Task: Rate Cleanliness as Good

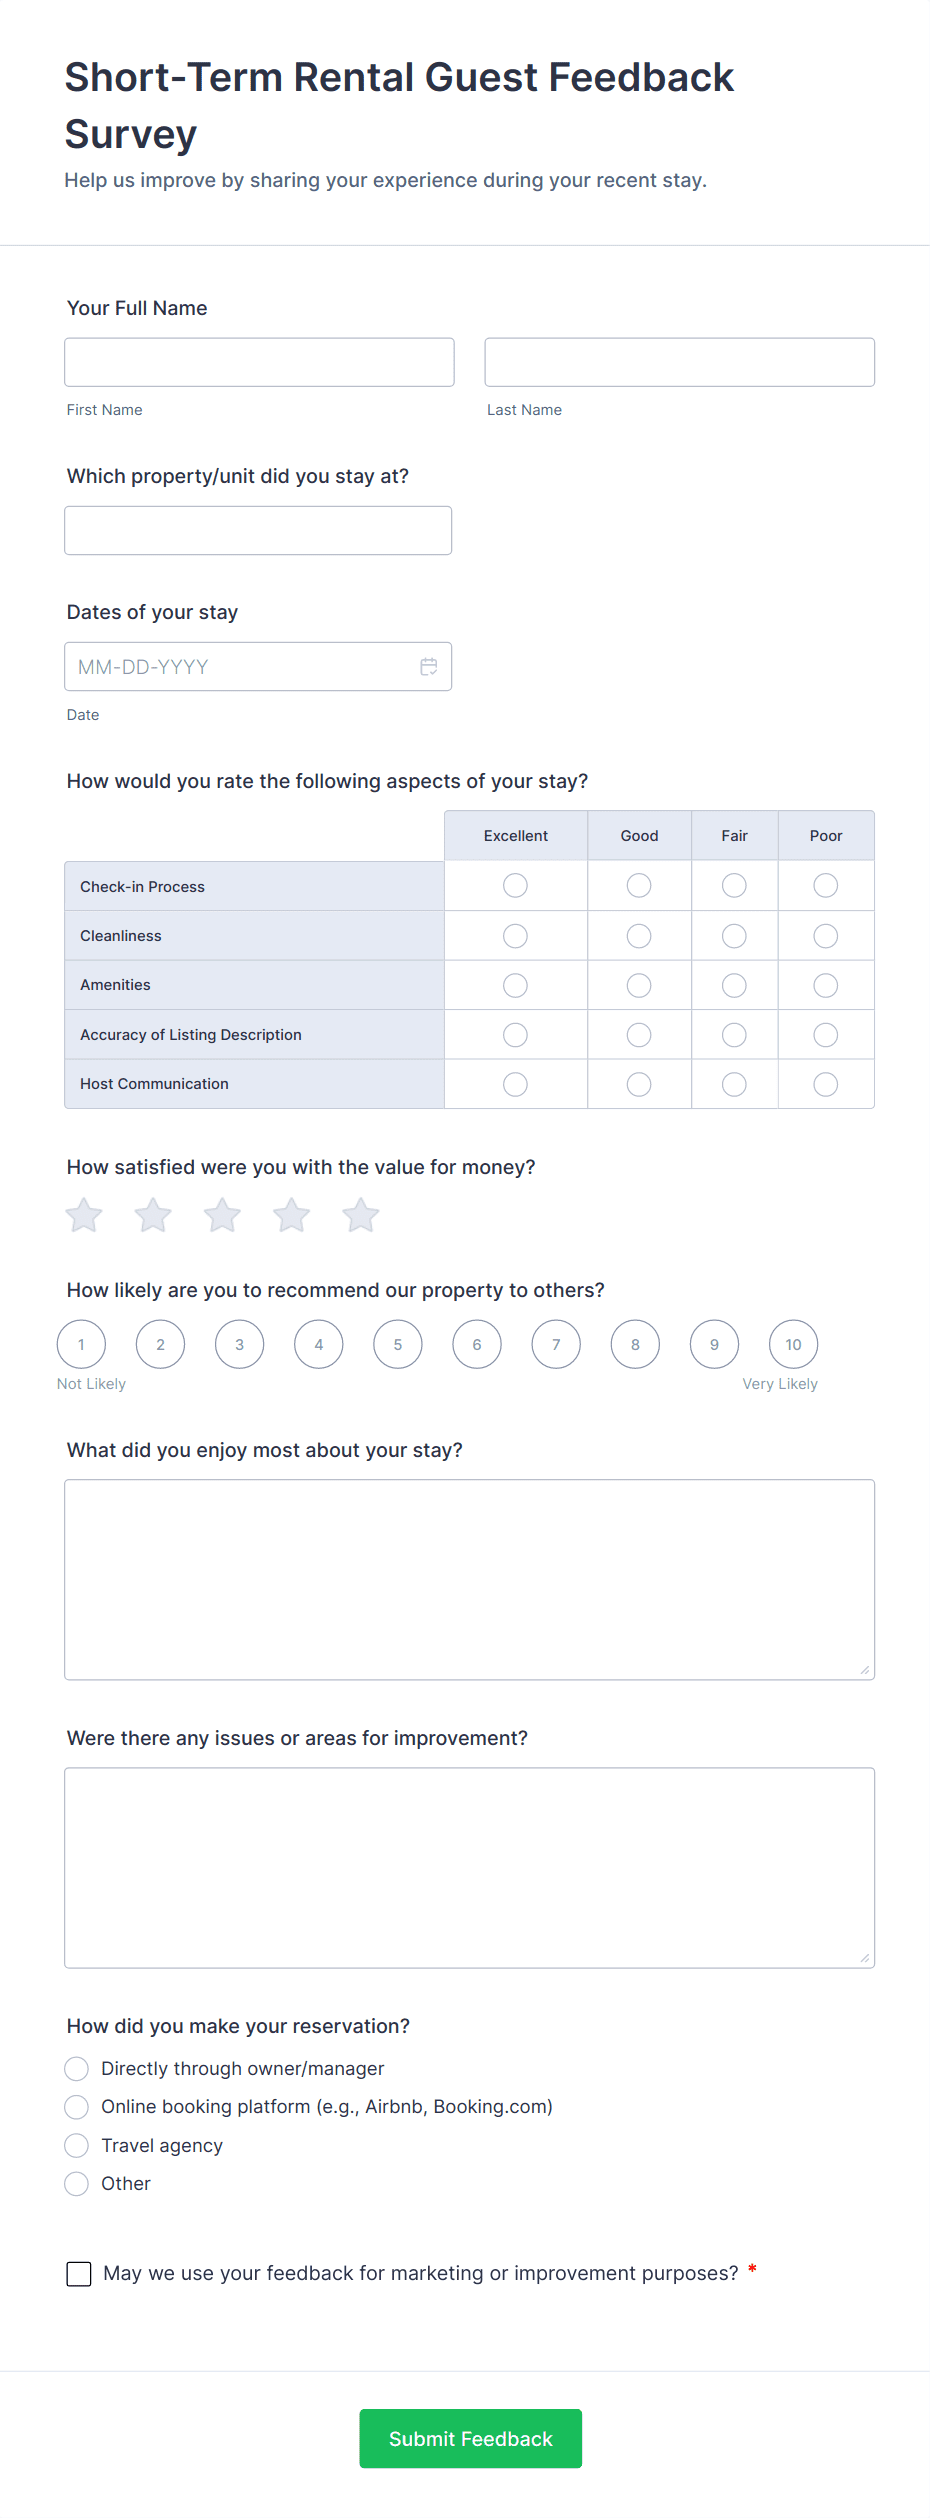Action: [x=639, y=935]
